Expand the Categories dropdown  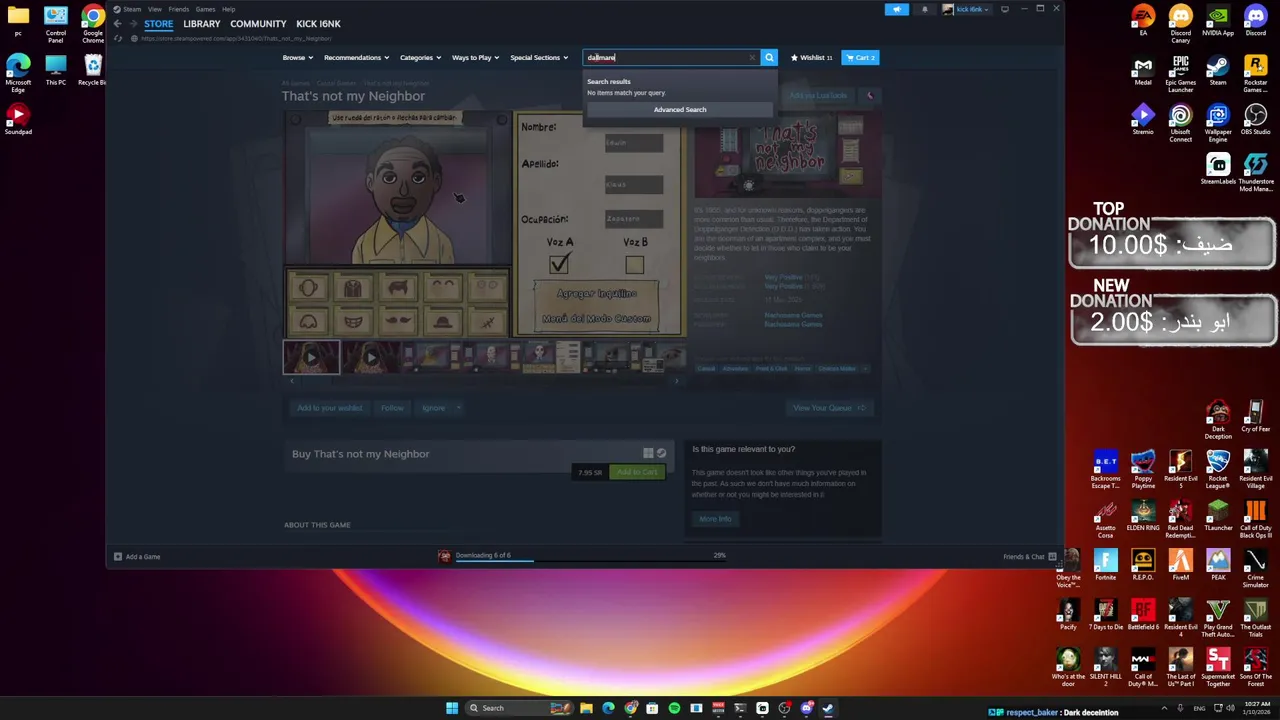[420, 58]
